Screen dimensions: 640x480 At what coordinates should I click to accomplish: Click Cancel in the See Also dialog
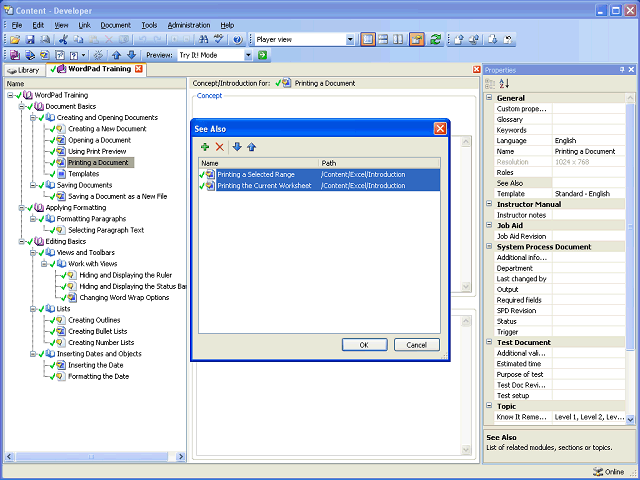pos(416,345)
